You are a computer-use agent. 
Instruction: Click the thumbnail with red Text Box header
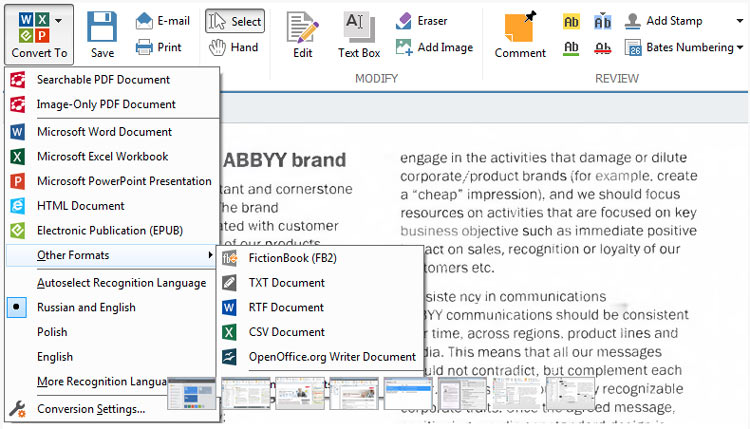[x=354, y=394]
